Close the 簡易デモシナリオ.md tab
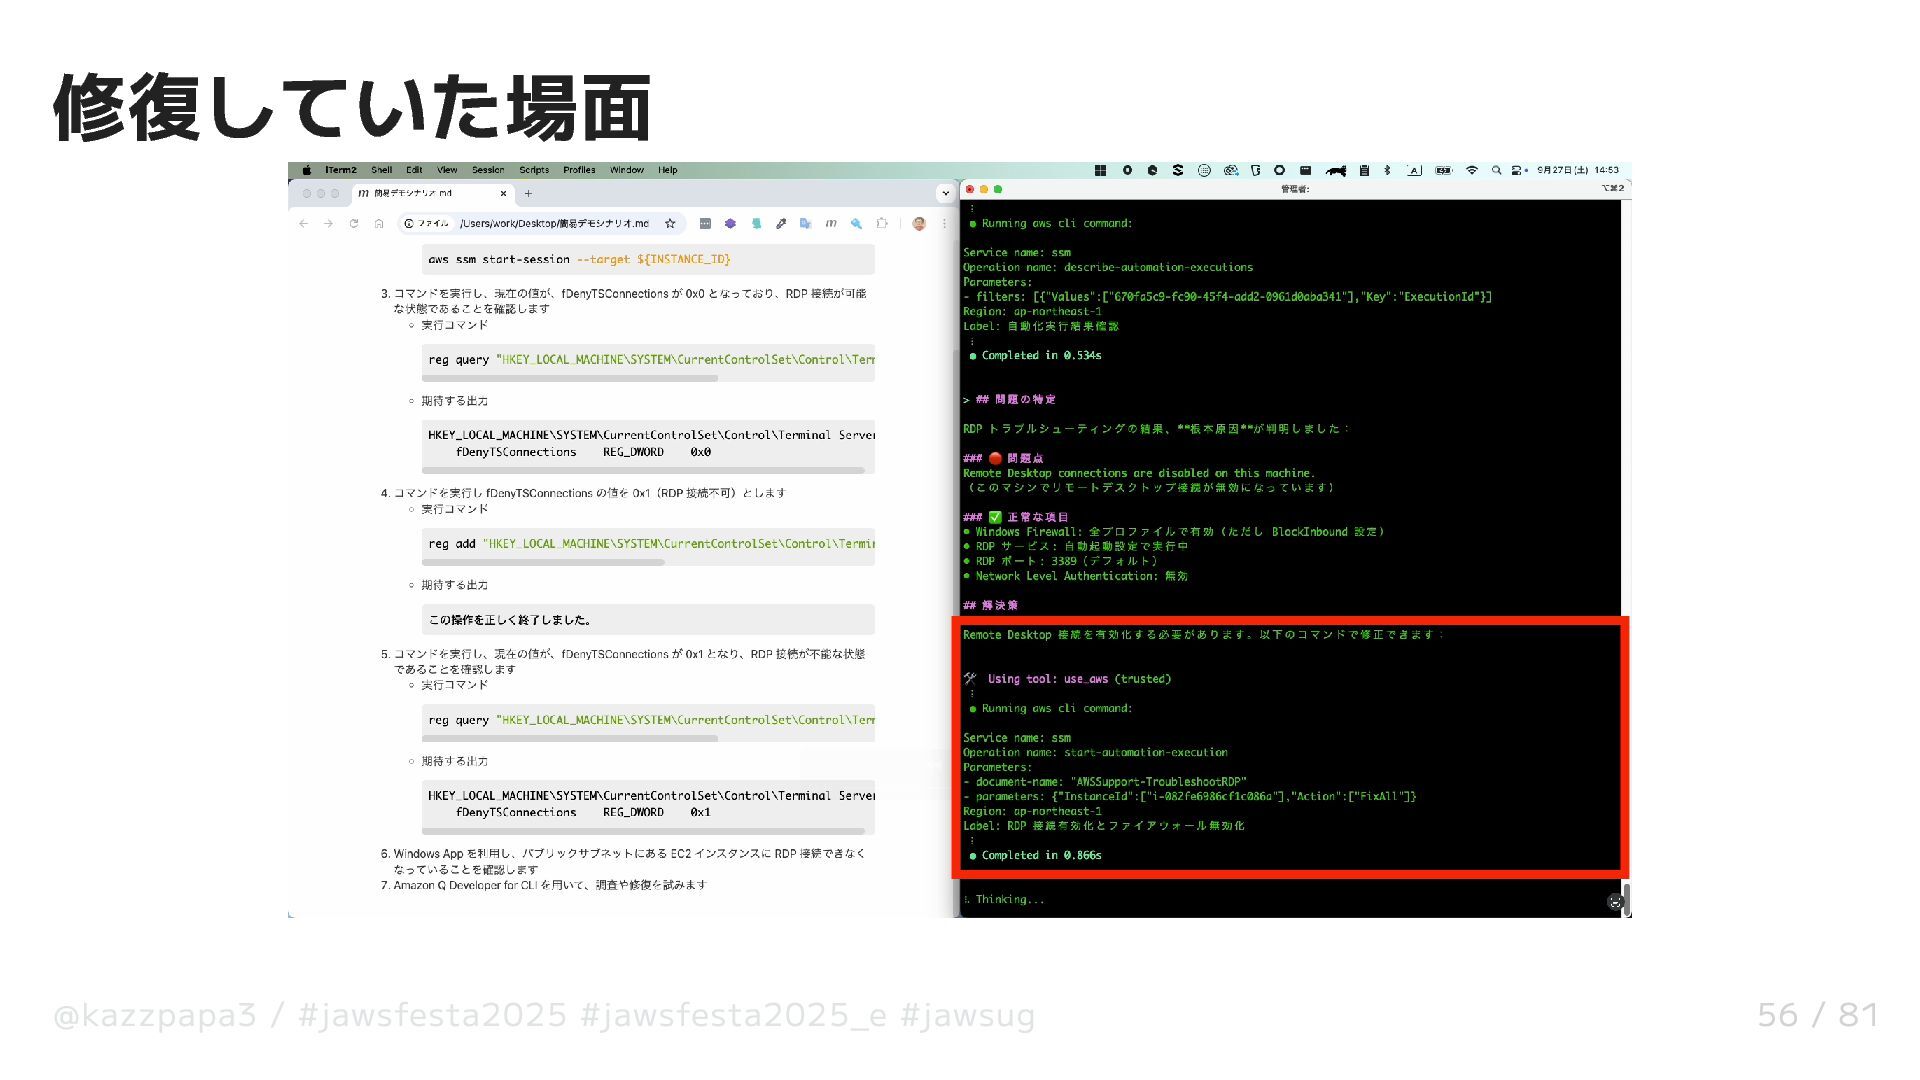 point(503,193)
